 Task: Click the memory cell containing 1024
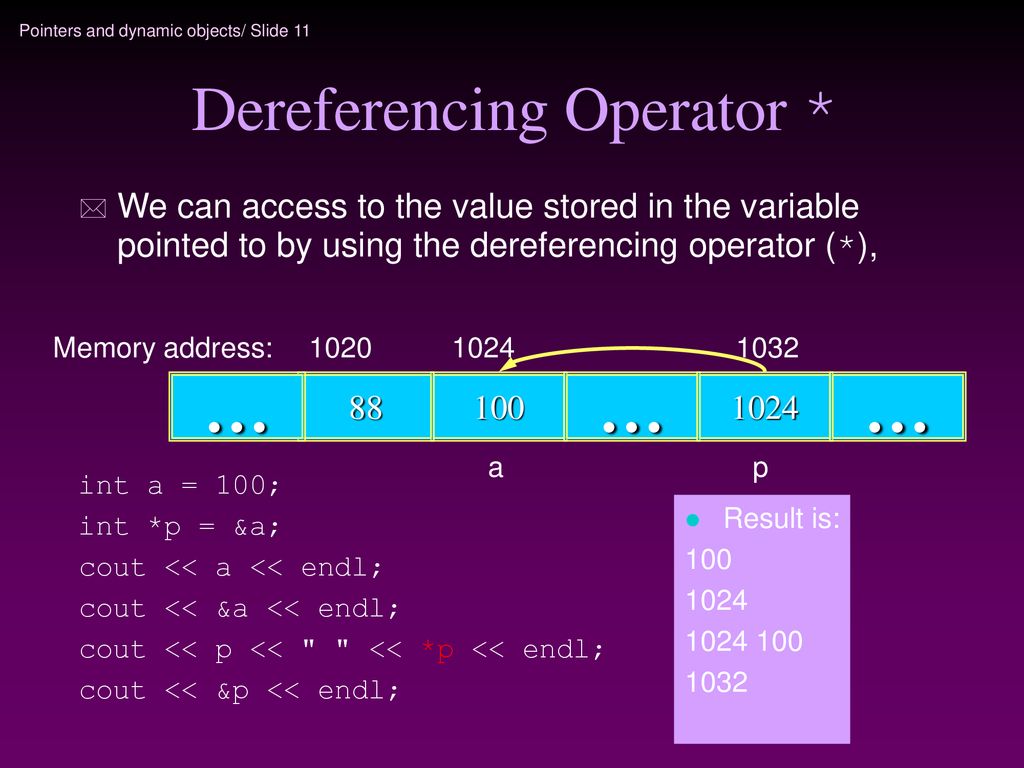pyautogui.click(x=765, y=407)
